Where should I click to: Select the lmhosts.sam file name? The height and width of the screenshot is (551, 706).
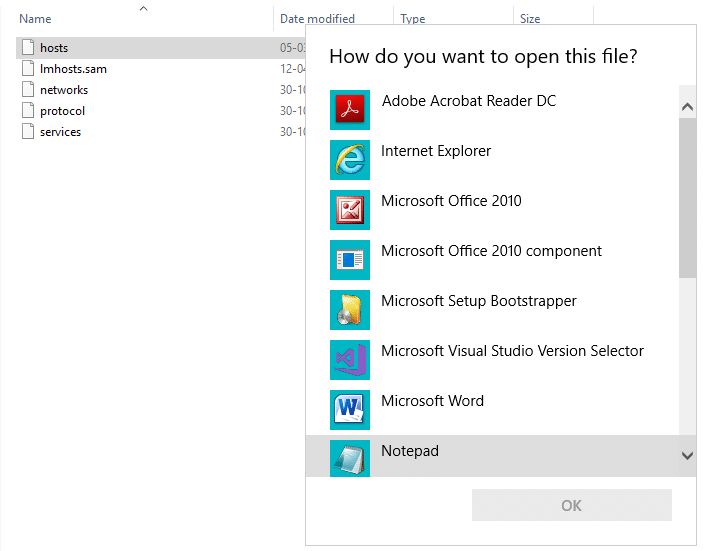73,69
